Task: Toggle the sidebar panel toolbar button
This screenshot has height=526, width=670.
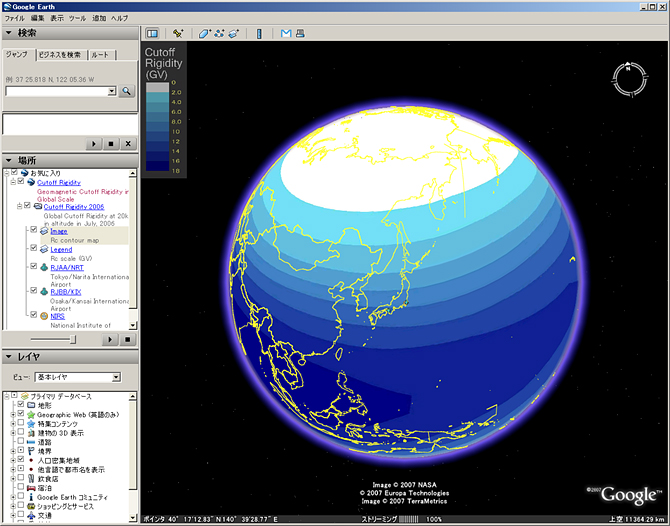Action: click(x=152, y=33)
